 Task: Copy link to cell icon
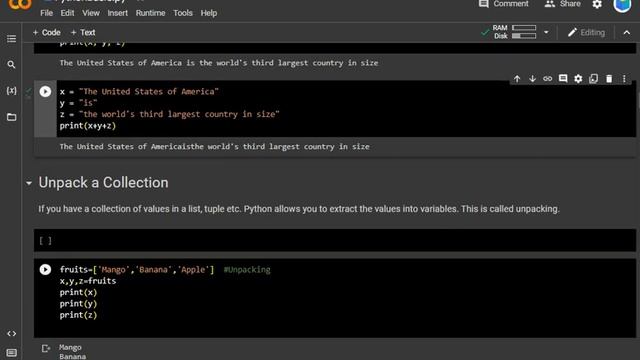point(547,79)
